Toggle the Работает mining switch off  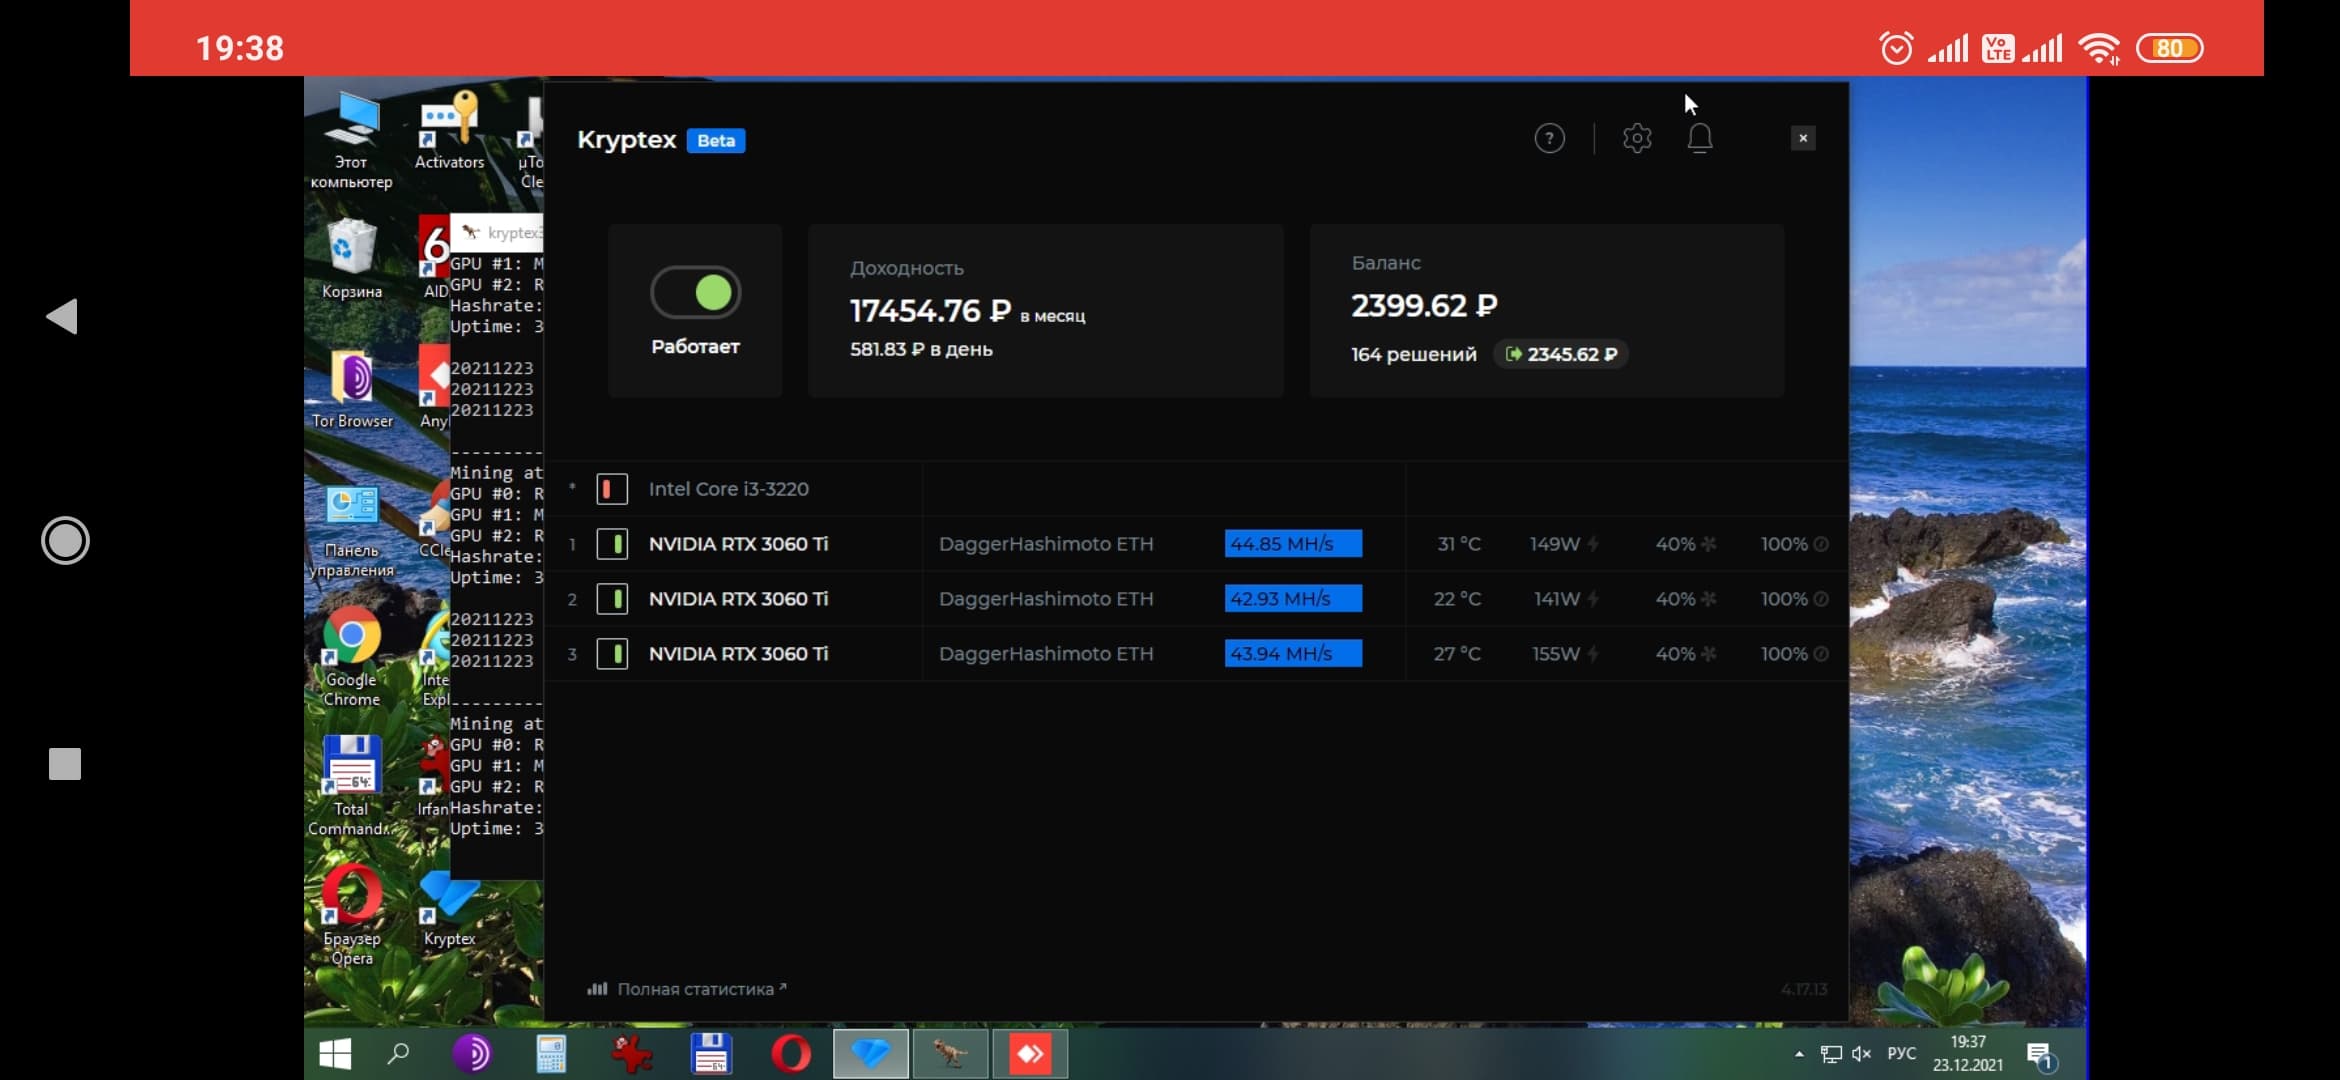696,292
